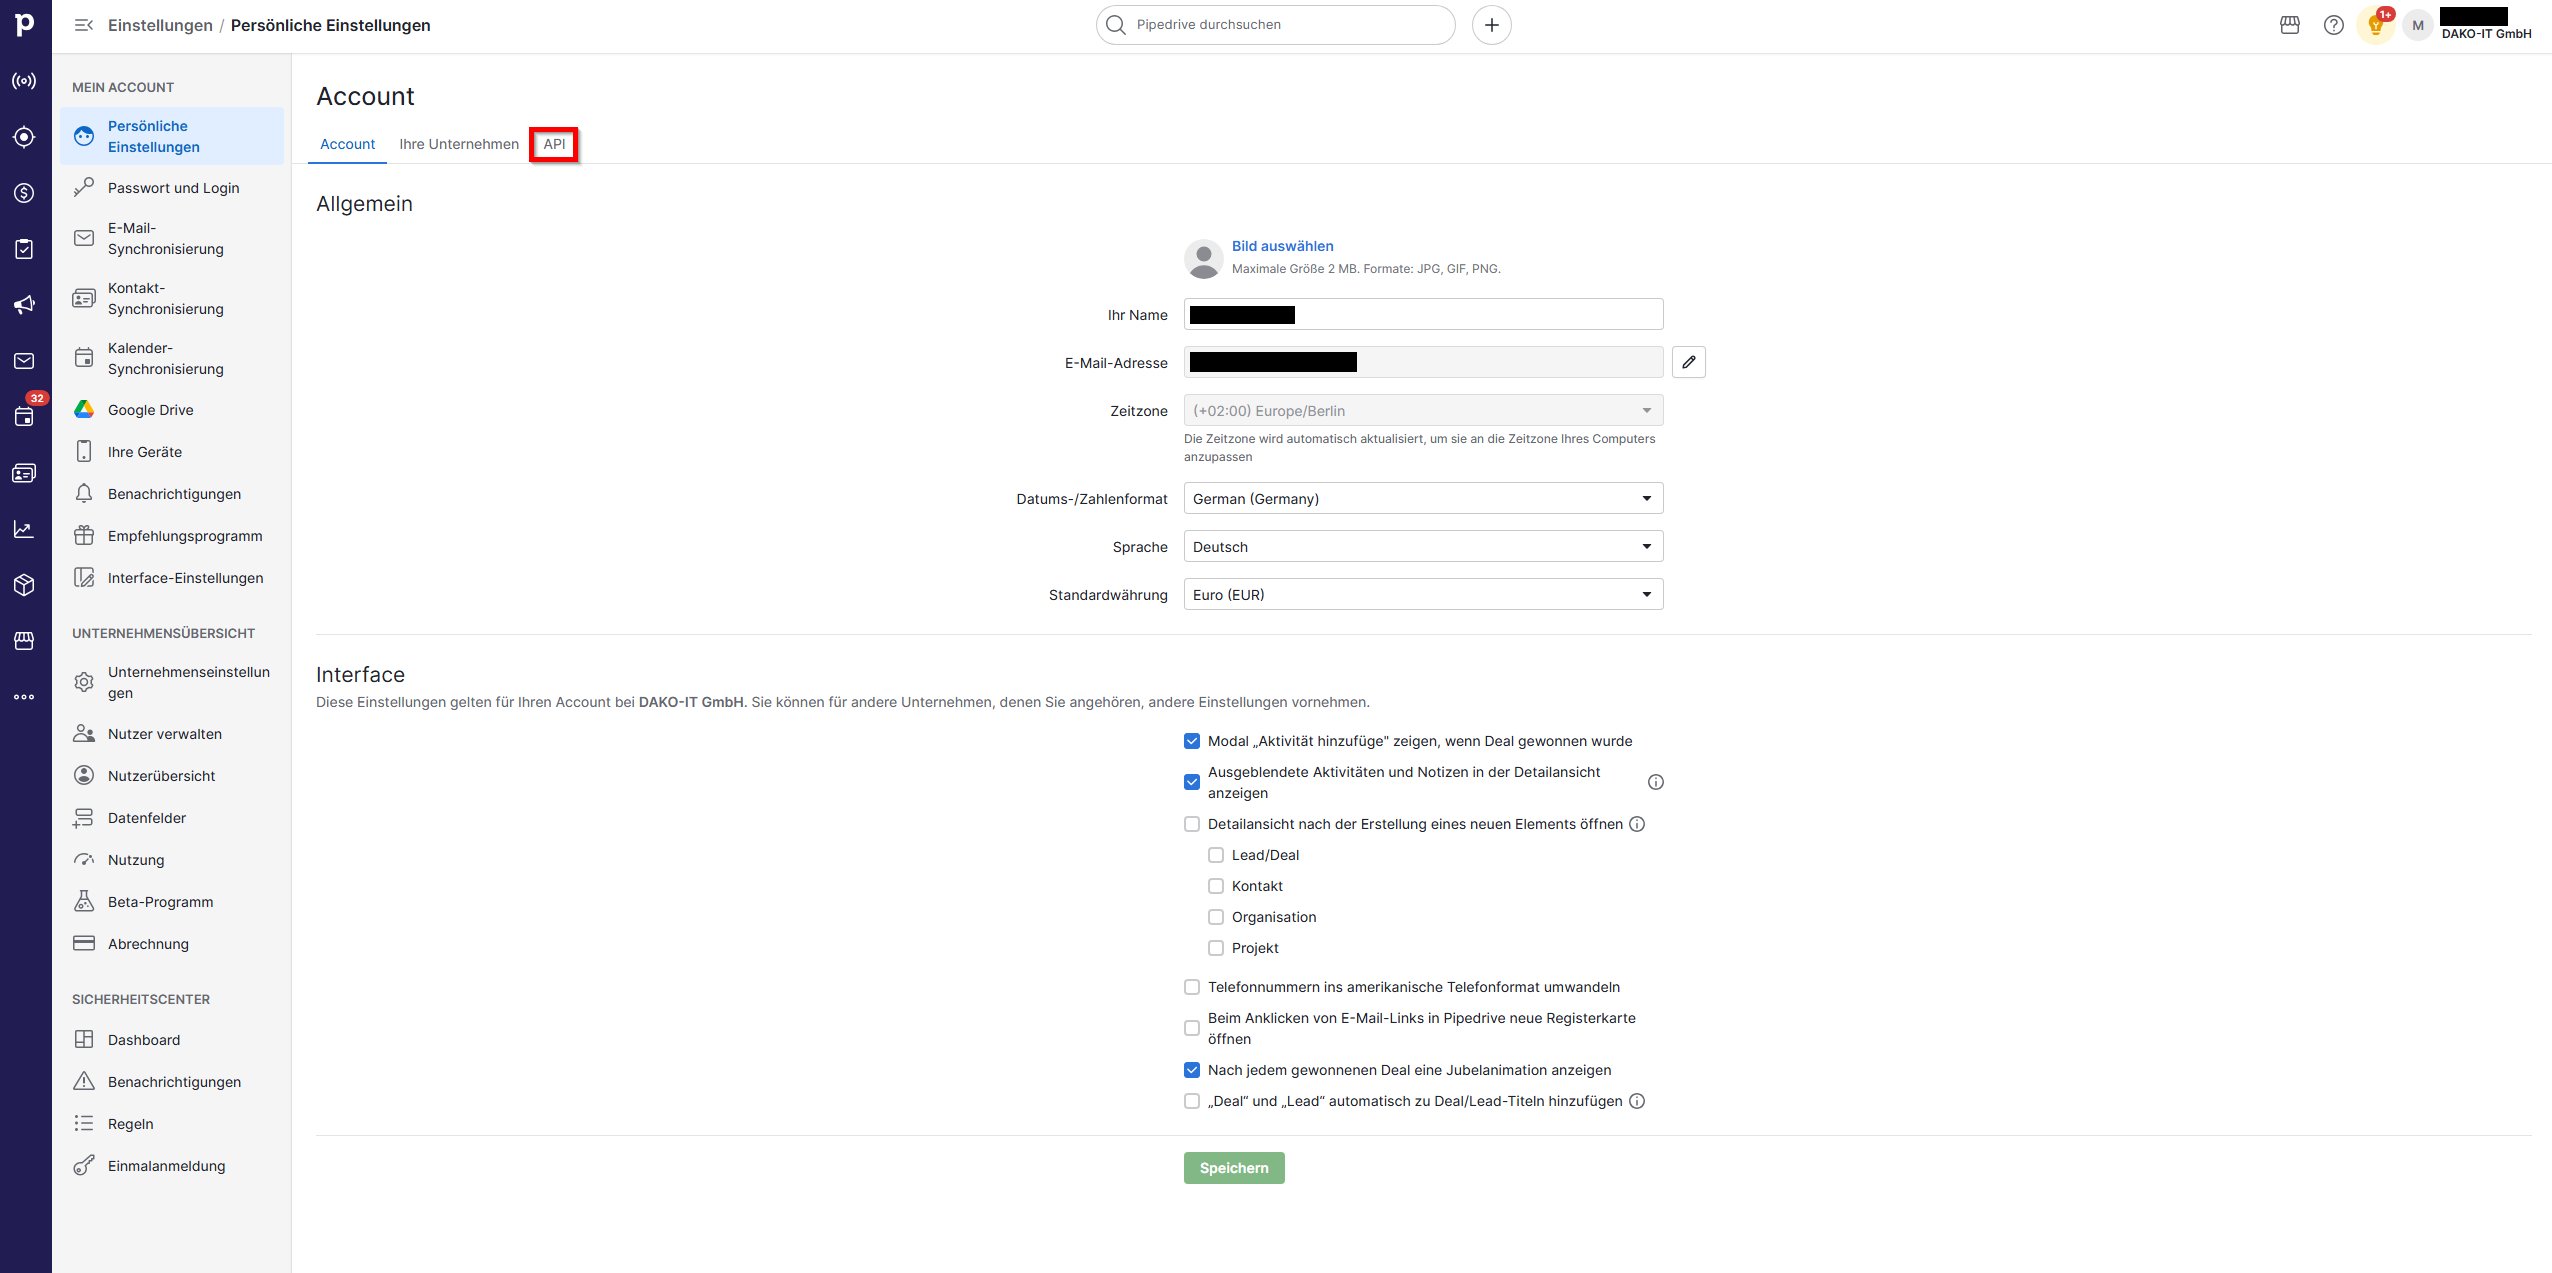Screen dimensions: 2552x1273
Task: Toggle Modal Aktivität hinzufüge checkbox
Action: (1192, 741)
